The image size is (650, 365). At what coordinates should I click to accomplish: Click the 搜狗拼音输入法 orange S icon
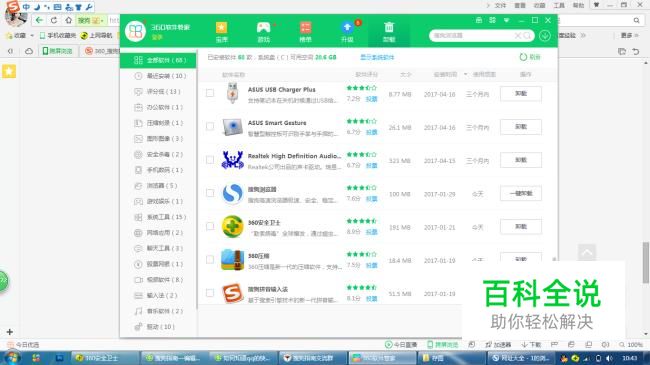click(232, 293)
